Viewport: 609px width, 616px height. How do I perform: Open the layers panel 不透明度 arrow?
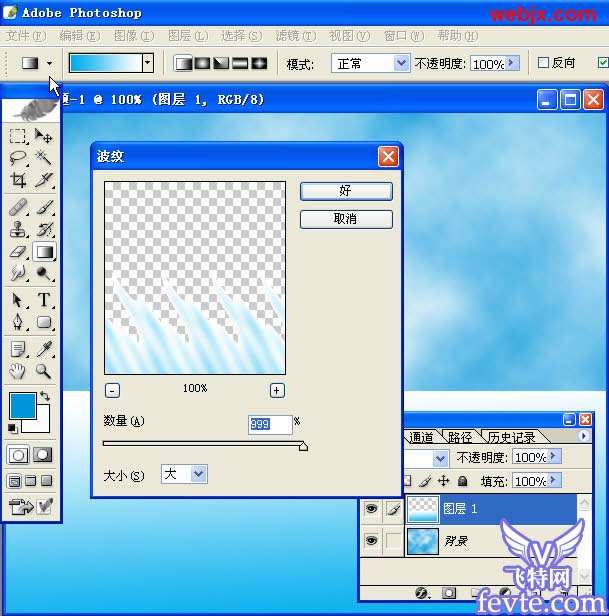click(554, 456)
